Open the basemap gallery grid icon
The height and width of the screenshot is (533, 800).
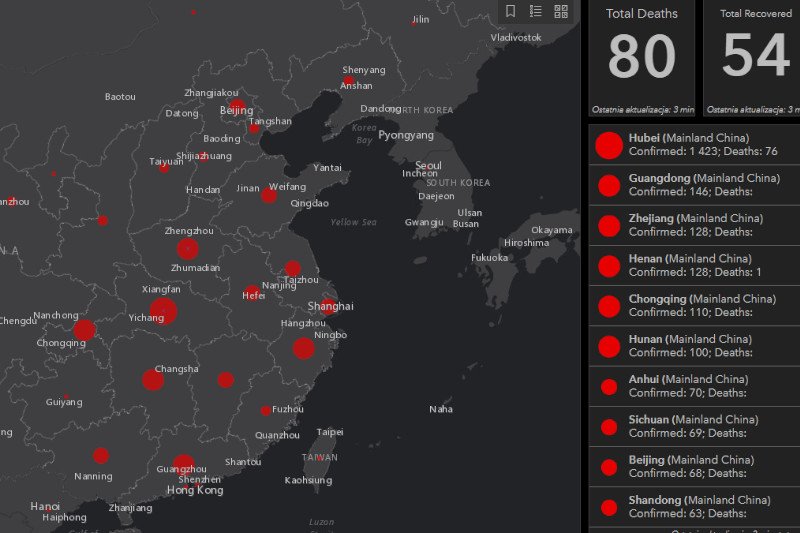coord(561,12)
